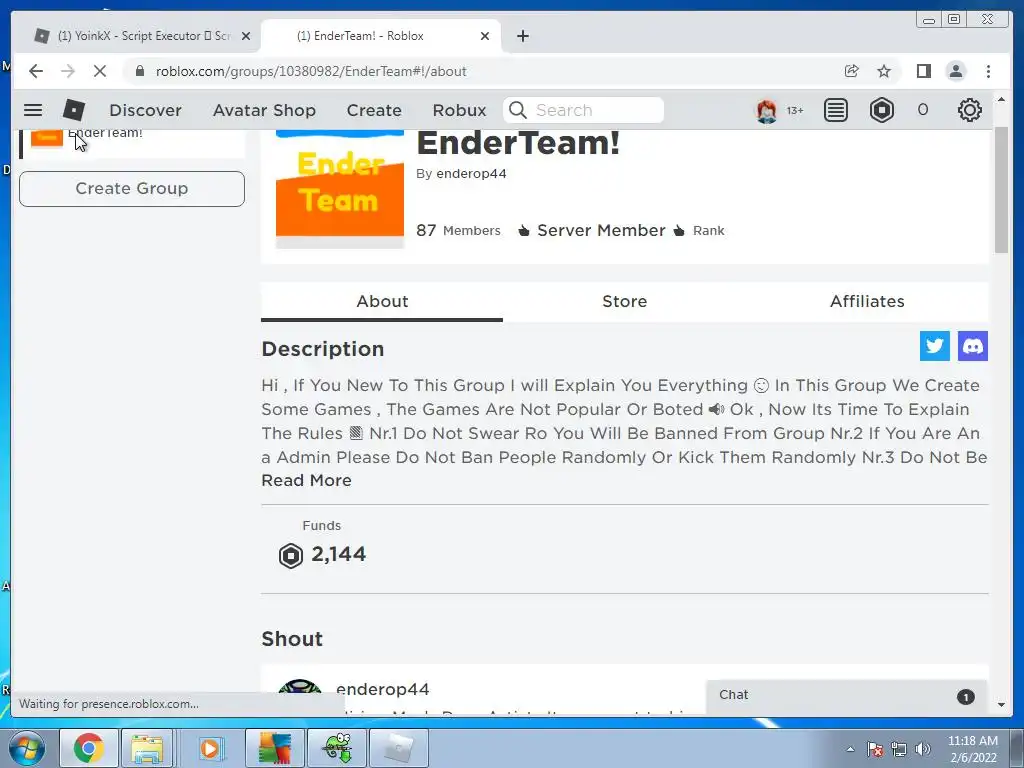Open a new browser tab
Screen dimensions: 1024x768
pos(522,36)
